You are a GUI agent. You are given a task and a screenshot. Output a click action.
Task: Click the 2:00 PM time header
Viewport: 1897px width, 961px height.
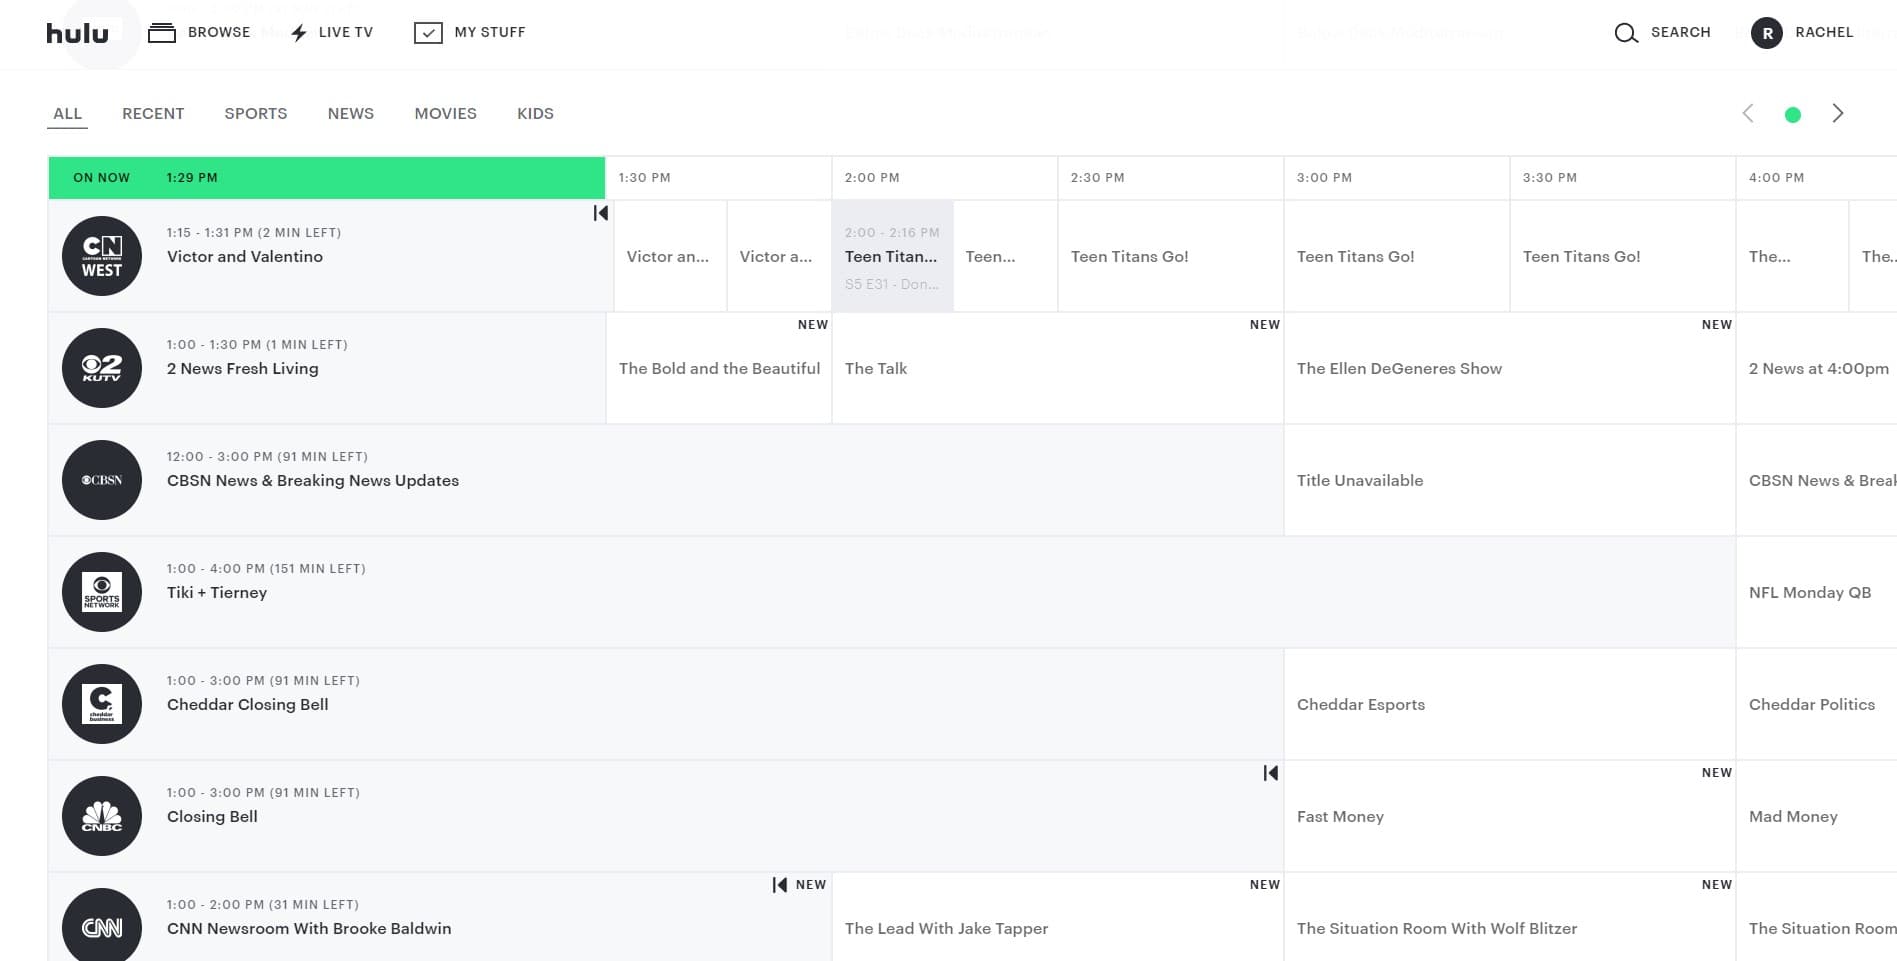coord(872,178)
